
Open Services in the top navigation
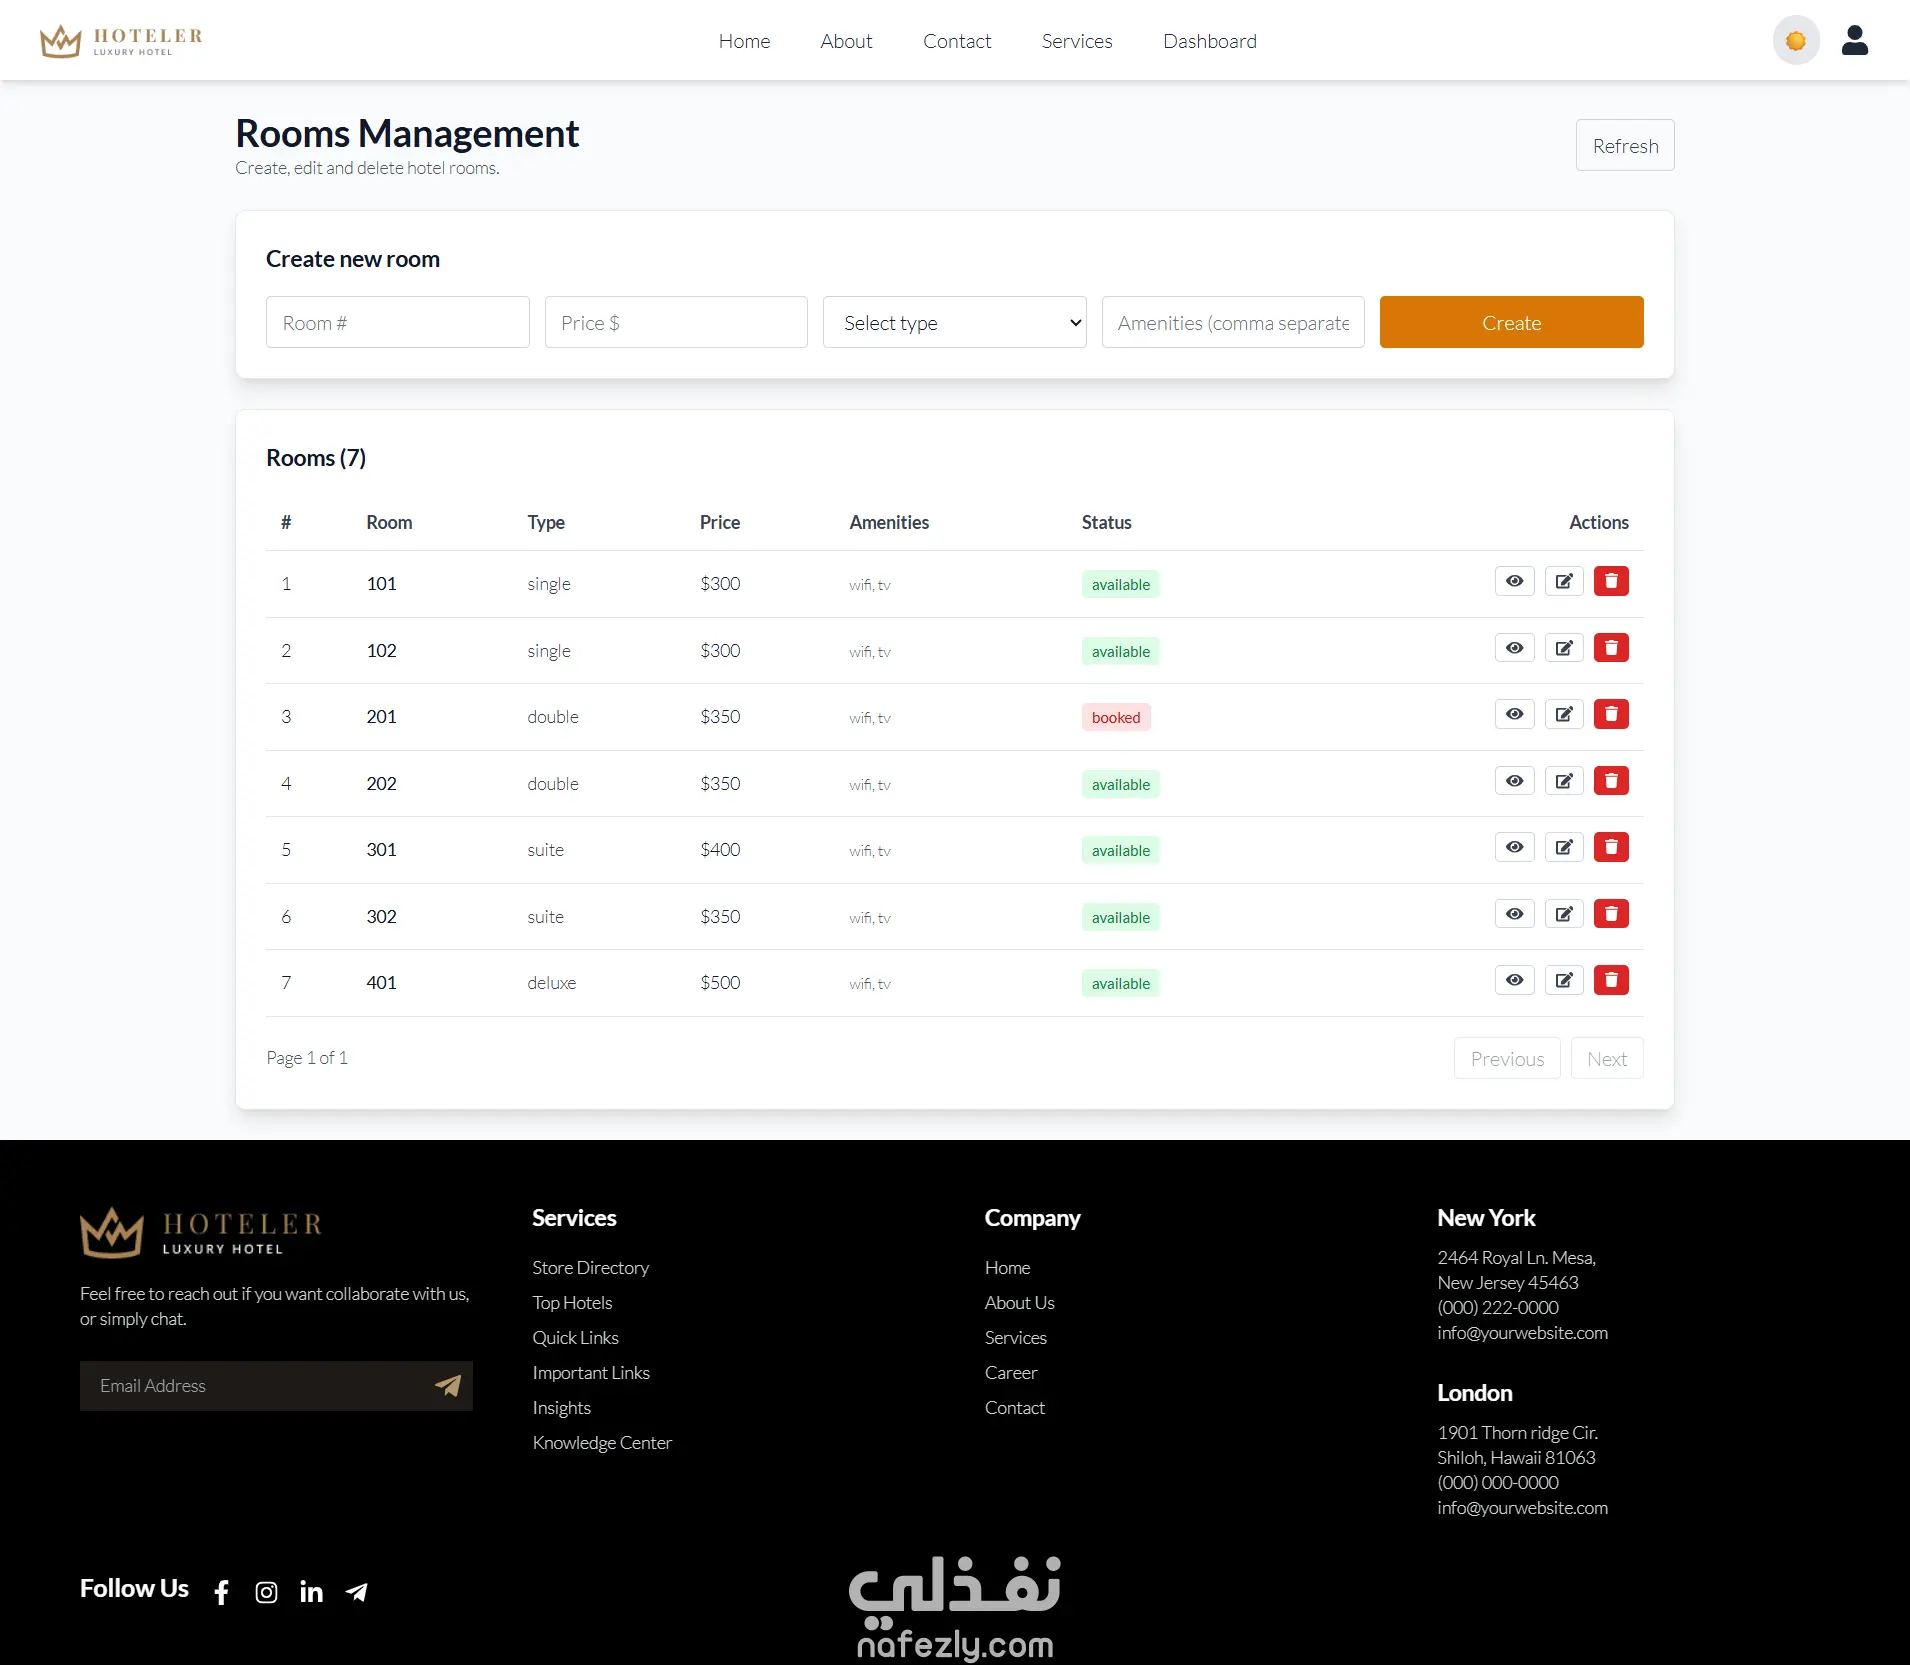coord(1077,41)
